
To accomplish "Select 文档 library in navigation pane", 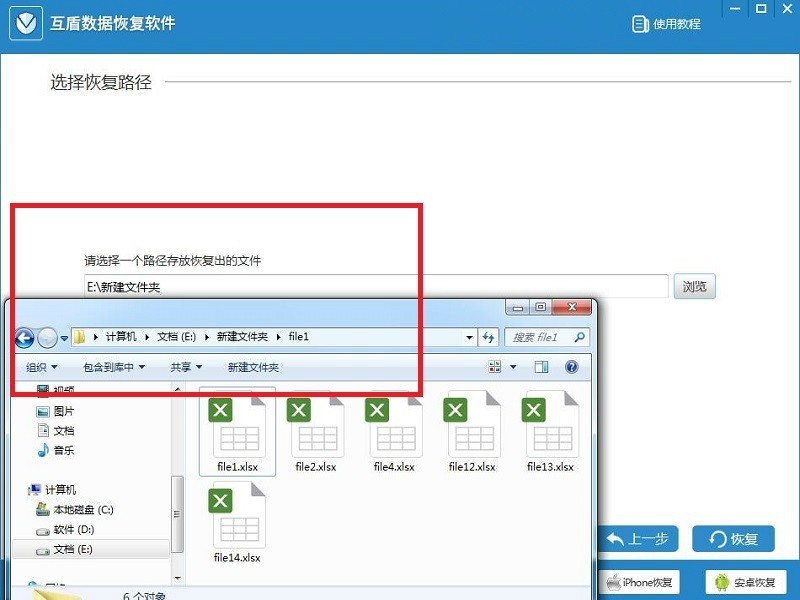I will click(x=56, y=431).
